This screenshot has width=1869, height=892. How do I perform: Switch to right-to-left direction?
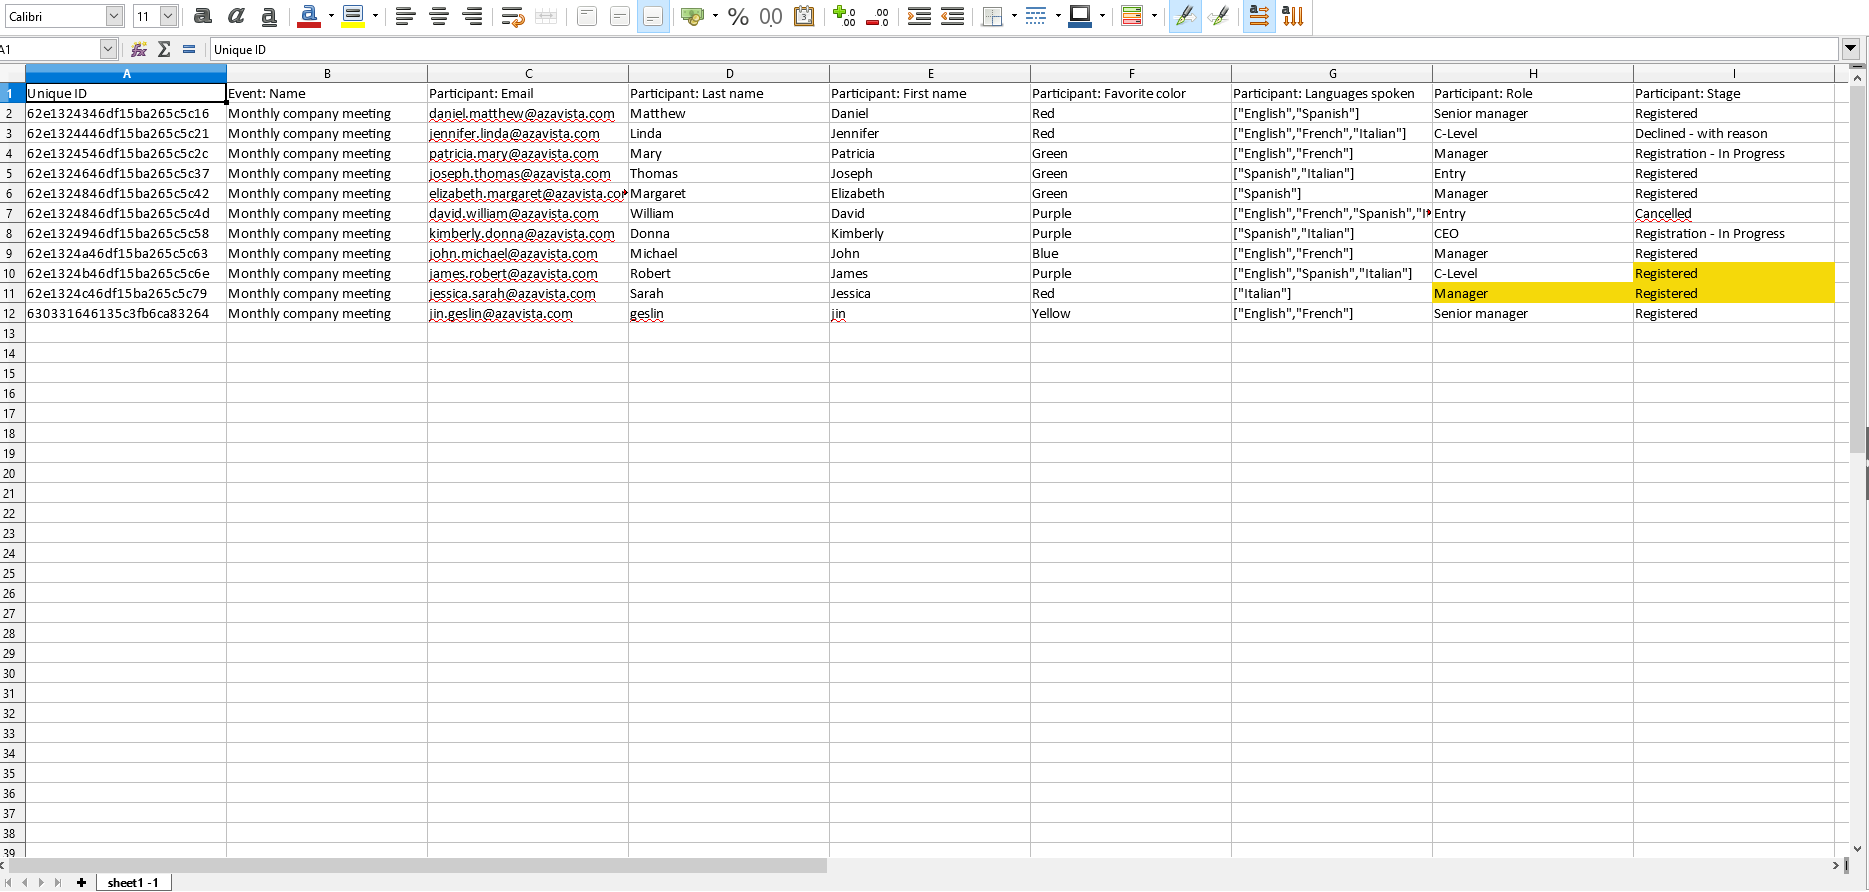[x=1219, y=16]
